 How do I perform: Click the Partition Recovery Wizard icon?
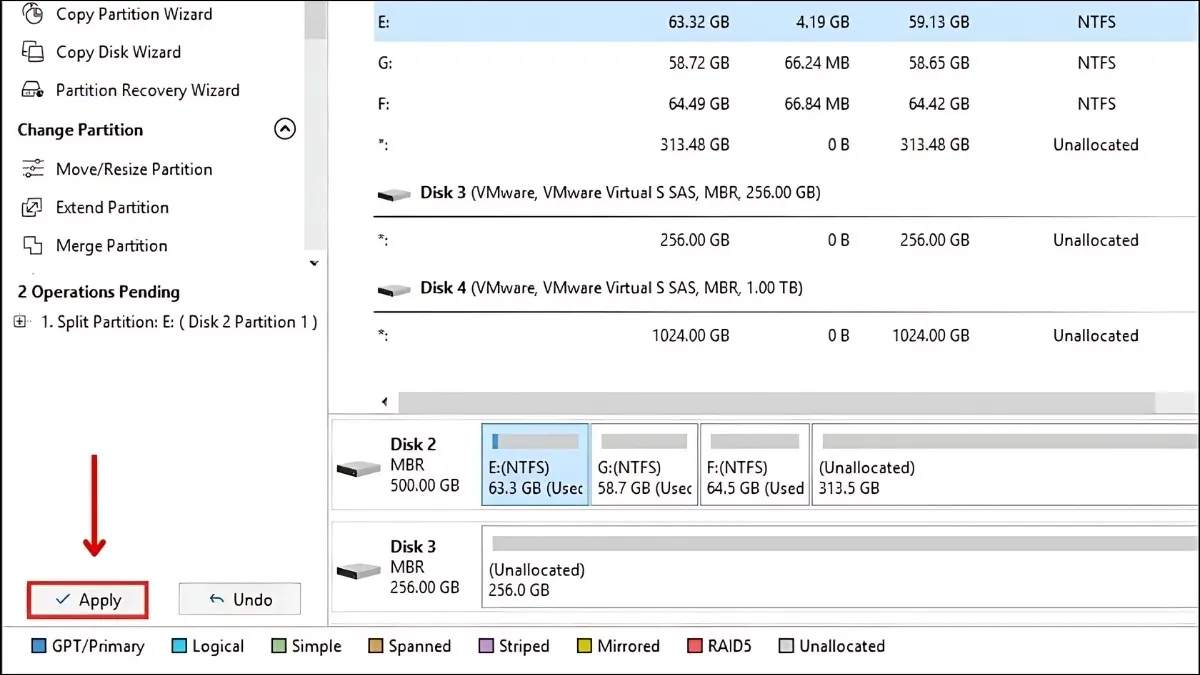tap(33, 90)
